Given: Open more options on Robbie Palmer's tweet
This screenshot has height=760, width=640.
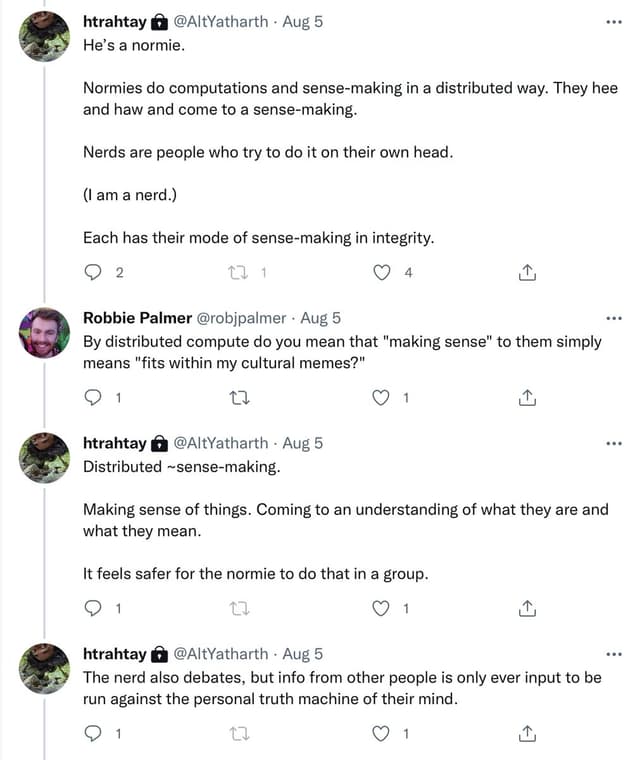Looking at the screenshot, I should [613, 319].
